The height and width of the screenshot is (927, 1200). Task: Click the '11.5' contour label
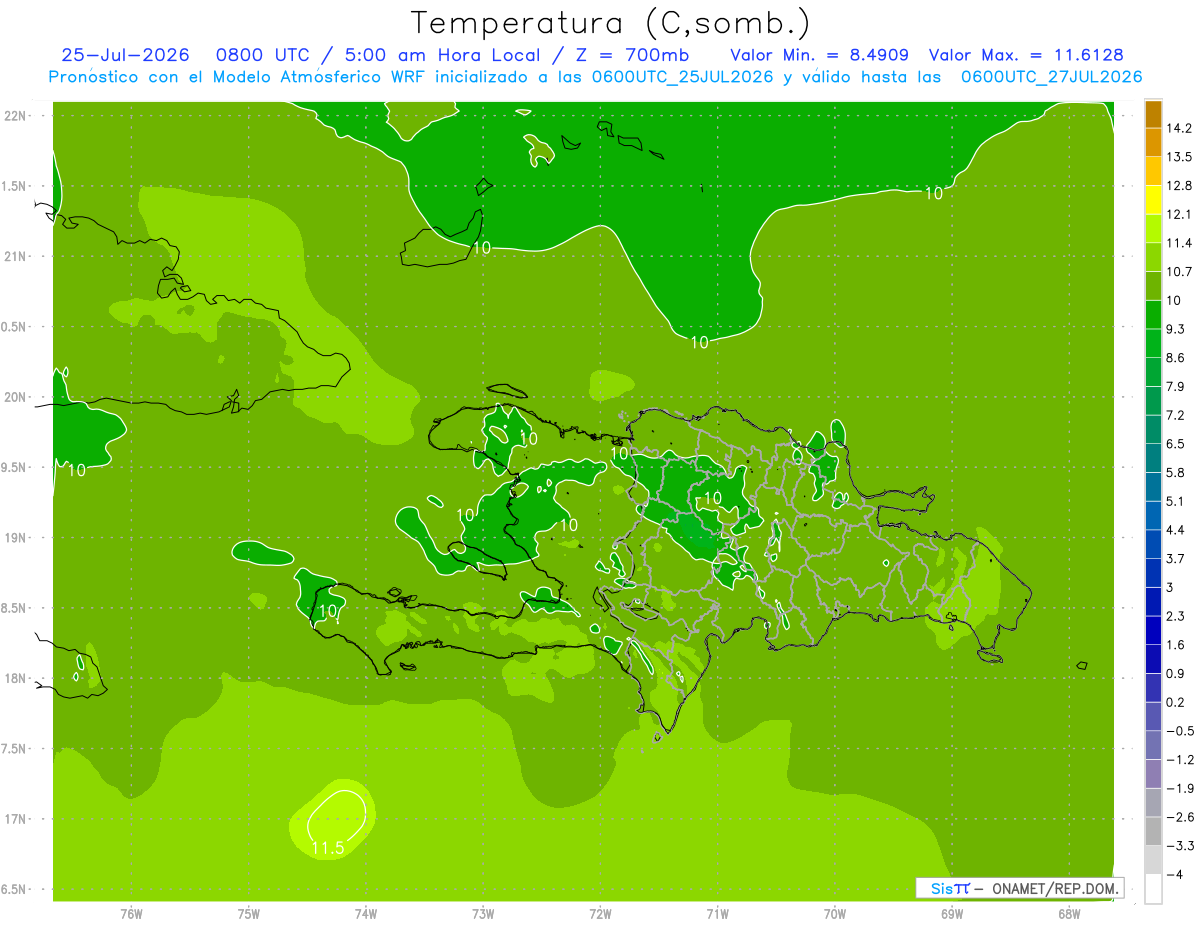(x=328, y=848)
